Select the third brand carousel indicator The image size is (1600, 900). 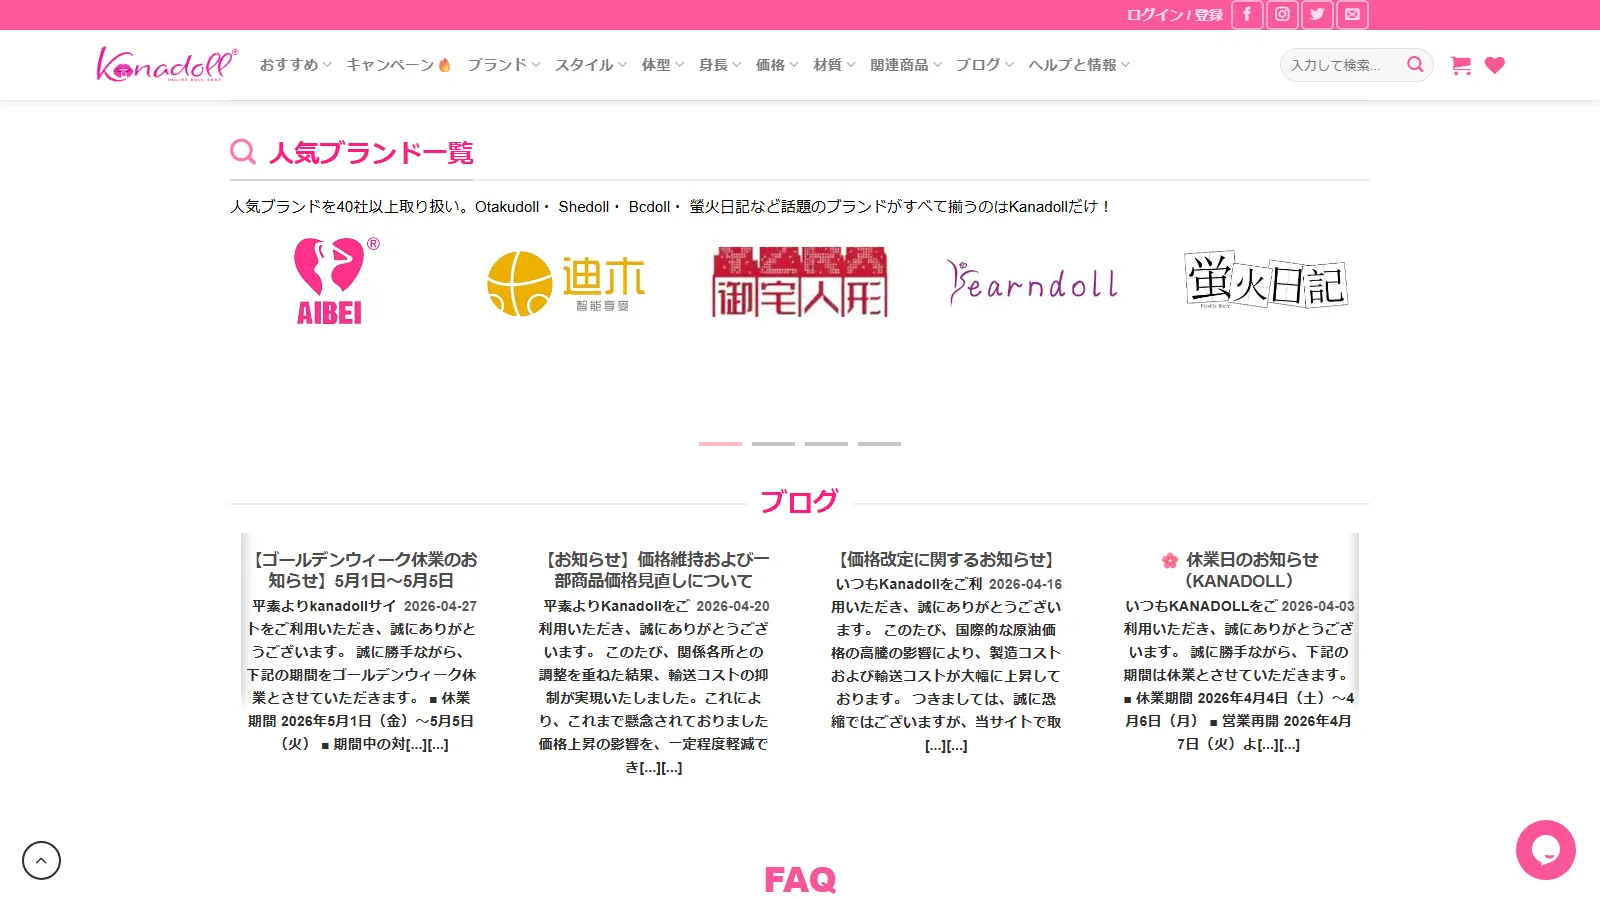tap(826, 443)
